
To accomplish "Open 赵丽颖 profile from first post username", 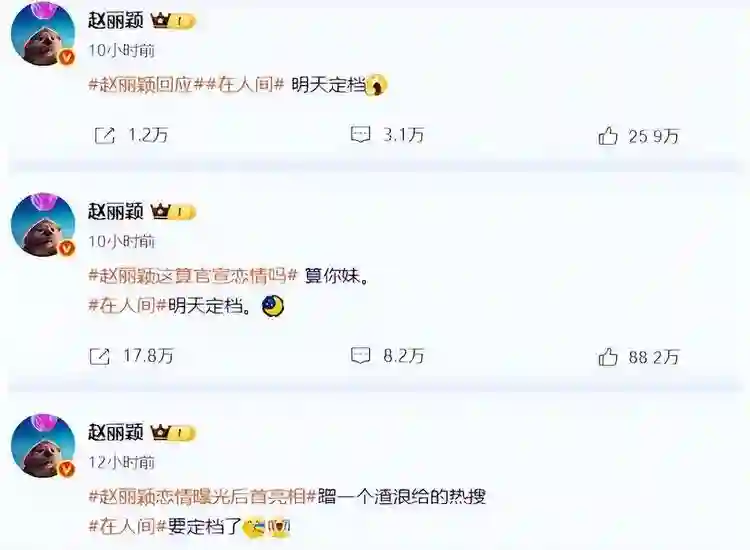I will pyautogui.click(x=116, y=20).
